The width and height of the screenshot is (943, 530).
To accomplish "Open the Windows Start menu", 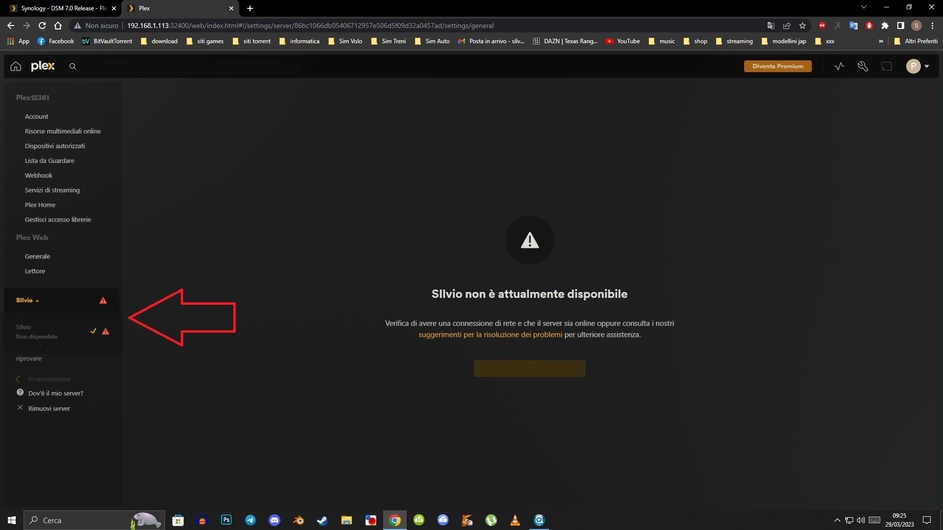I will (x=11, y=520).
